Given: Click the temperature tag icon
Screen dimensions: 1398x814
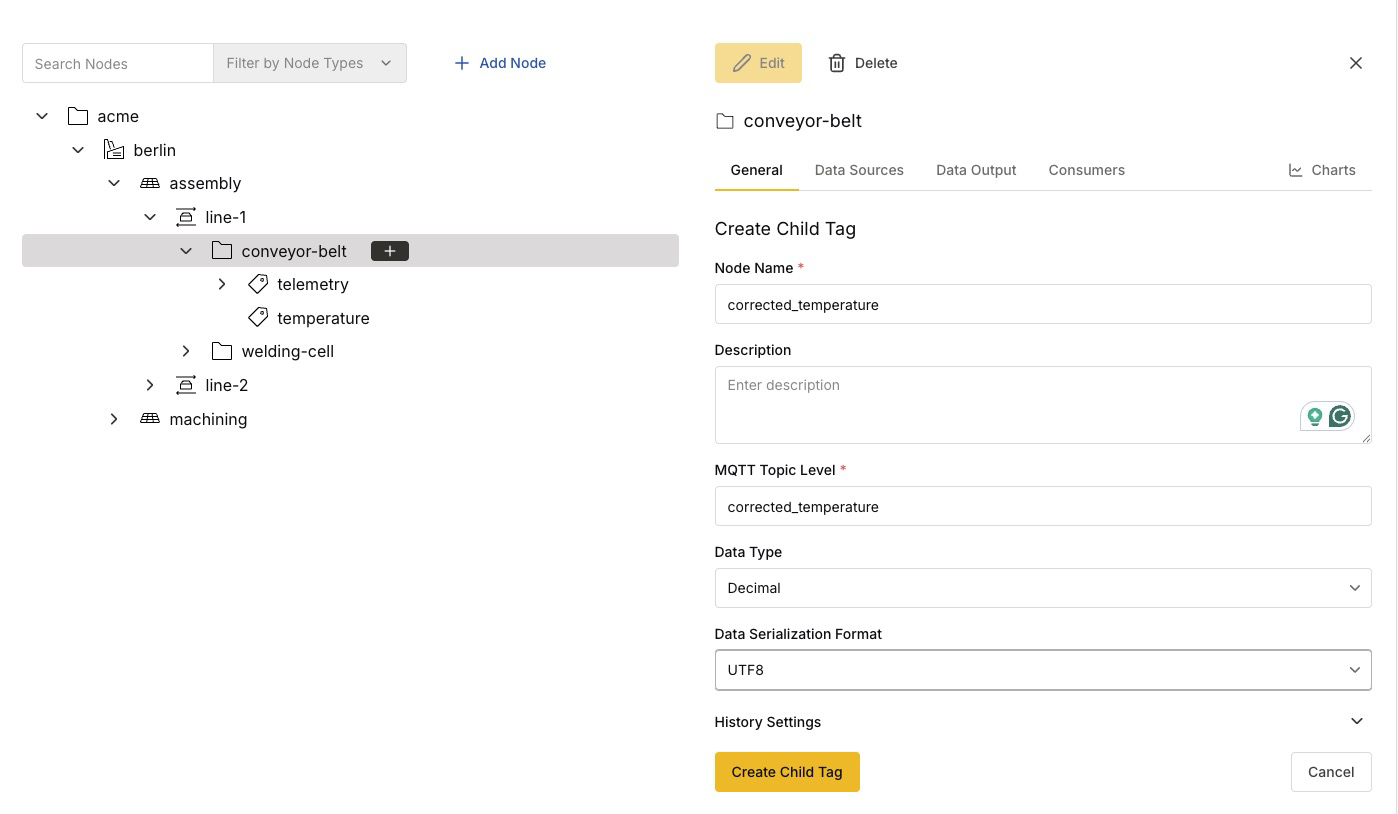Looking at the screenshot, I should coord(258,318).
